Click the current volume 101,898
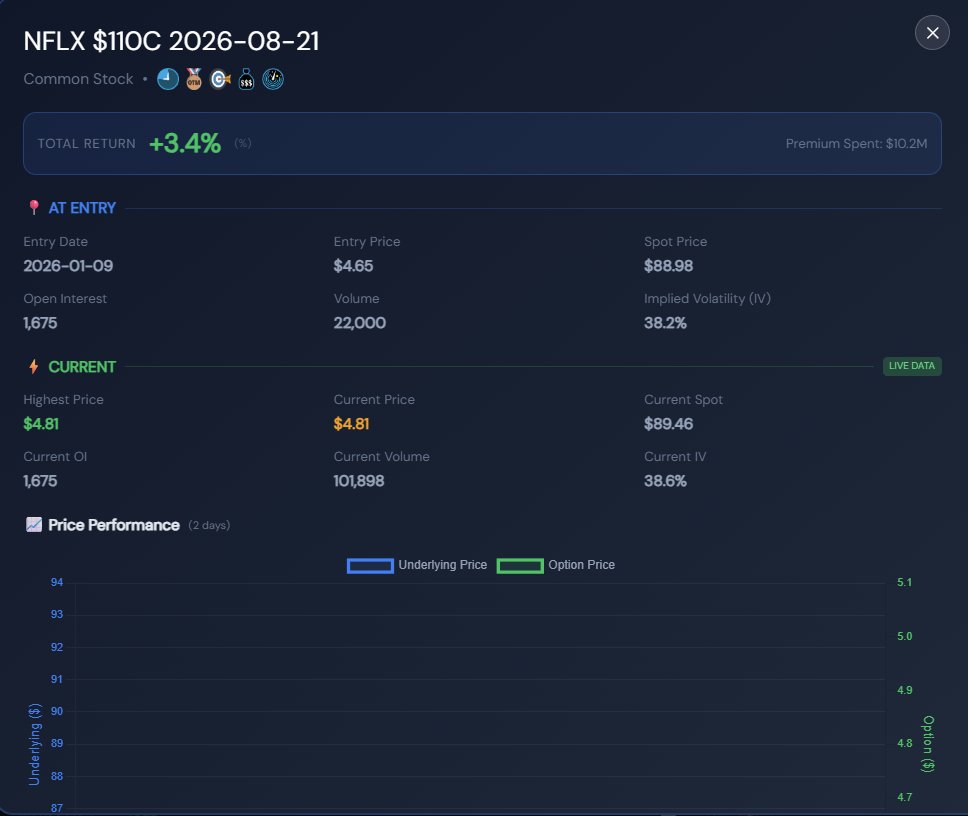This screenshot has width=968, height=816. click(x=359, y=481)
